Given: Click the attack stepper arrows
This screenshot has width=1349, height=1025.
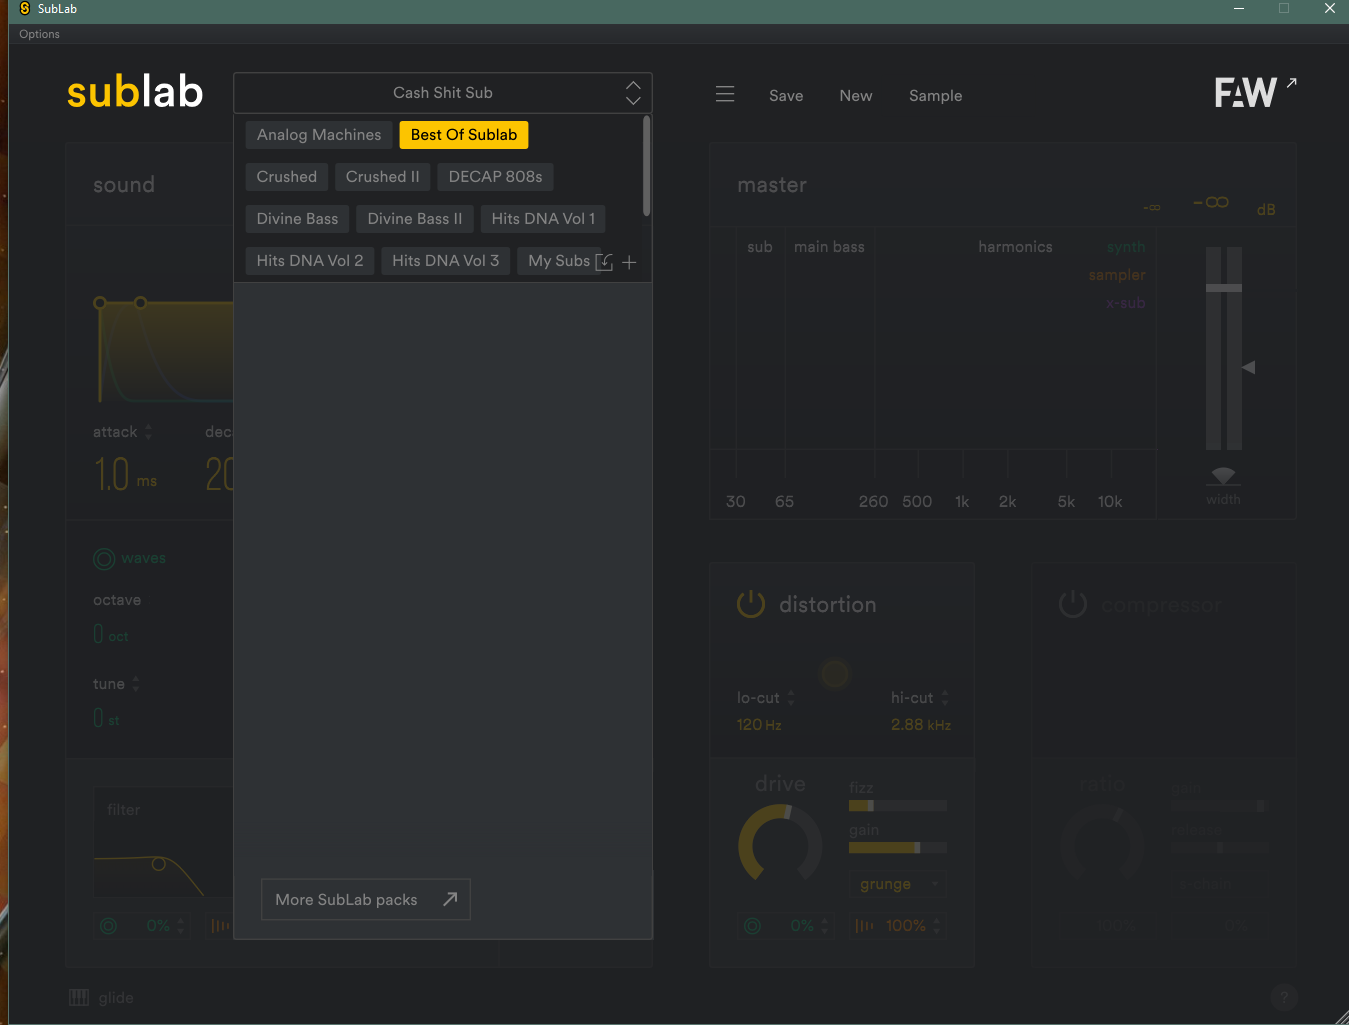Looking at the screenshot, I should click(x=149, y=432).
